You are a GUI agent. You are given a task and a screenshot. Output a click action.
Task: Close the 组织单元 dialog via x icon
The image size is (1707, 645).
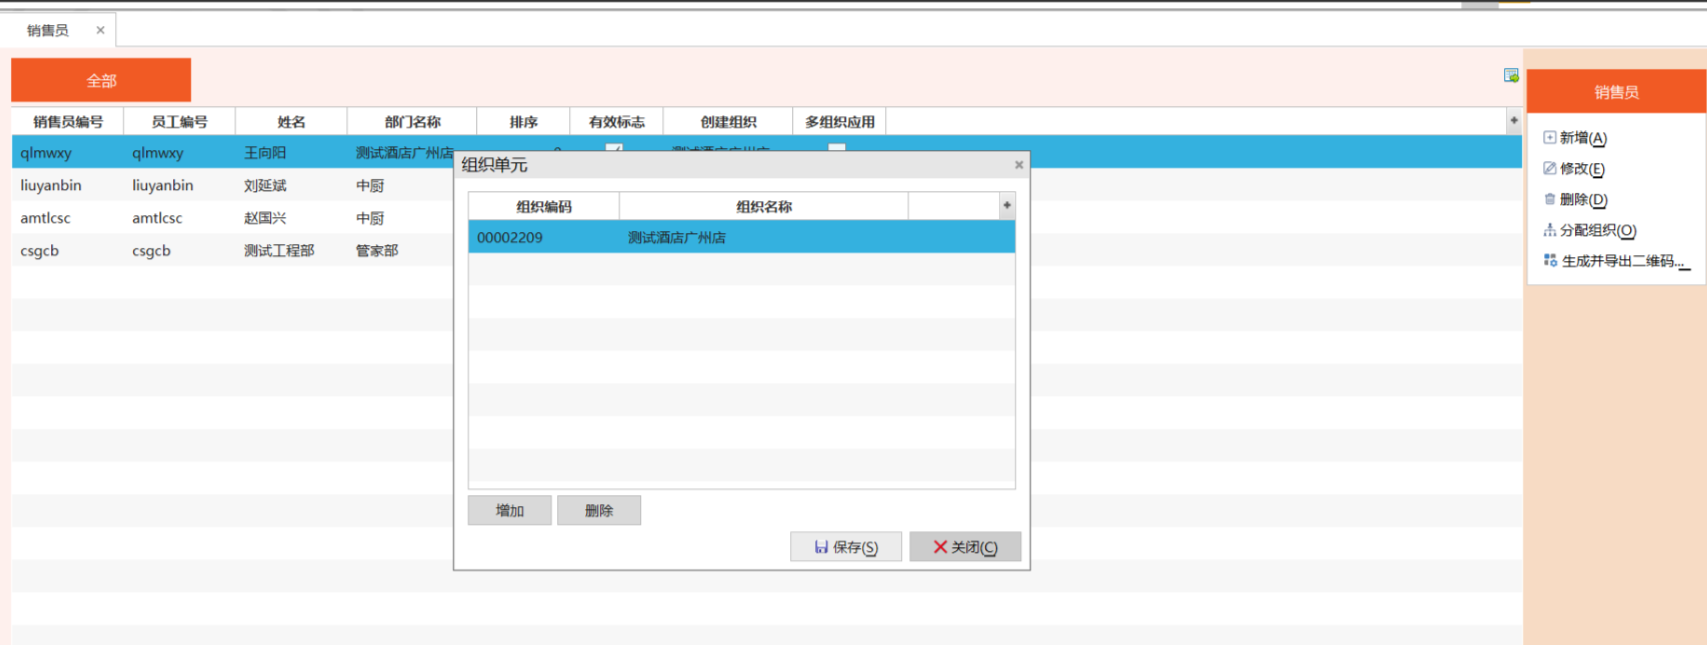(x=1018, y=165)
